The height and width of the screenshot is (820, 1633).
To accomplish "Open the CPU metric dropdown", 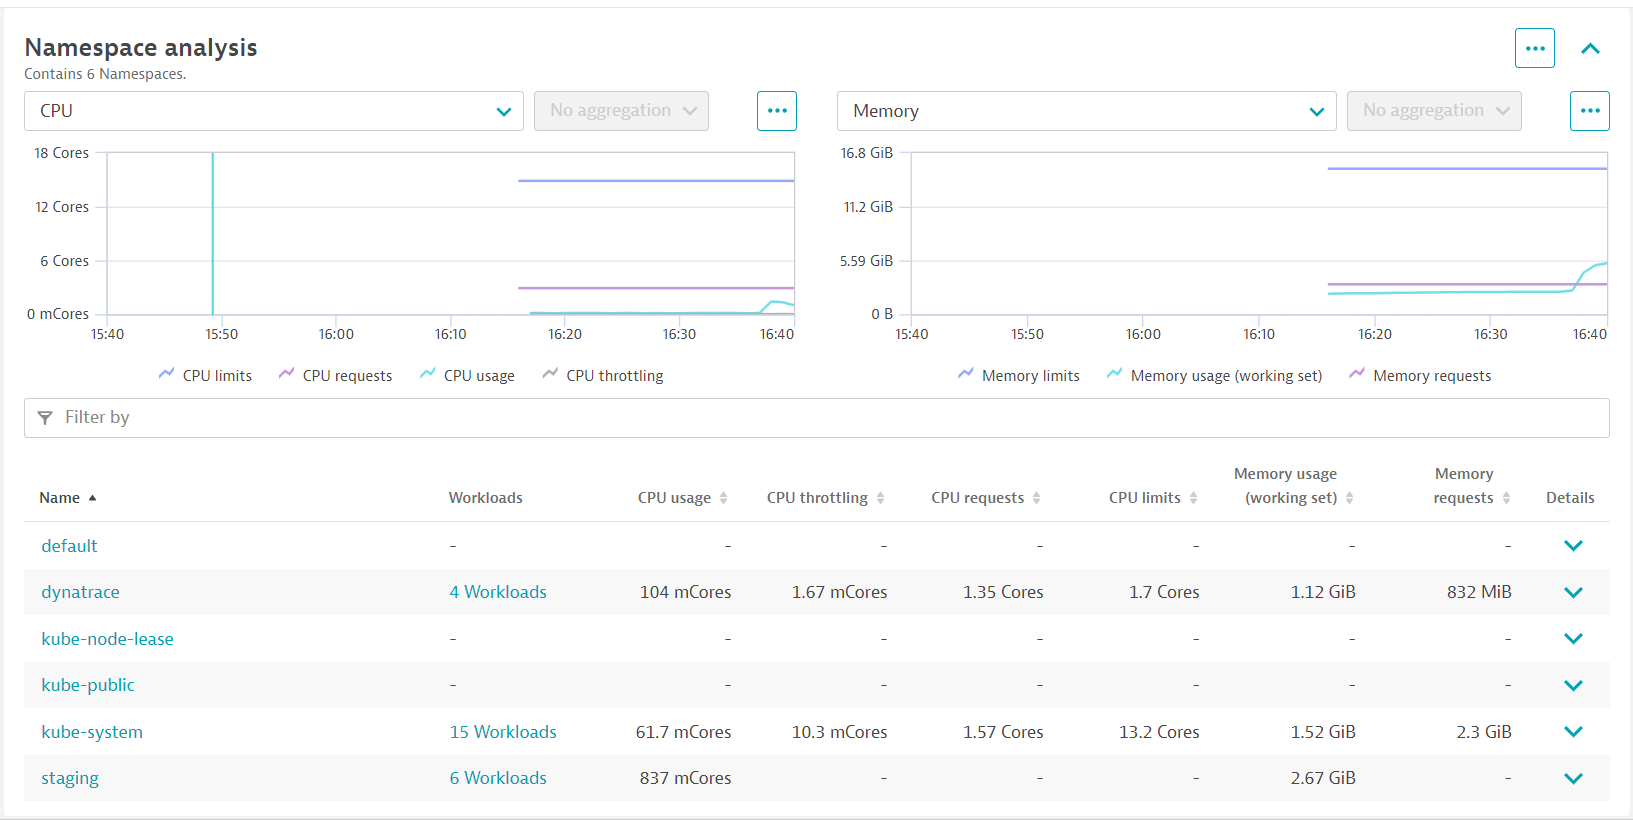I will point(273,111).
